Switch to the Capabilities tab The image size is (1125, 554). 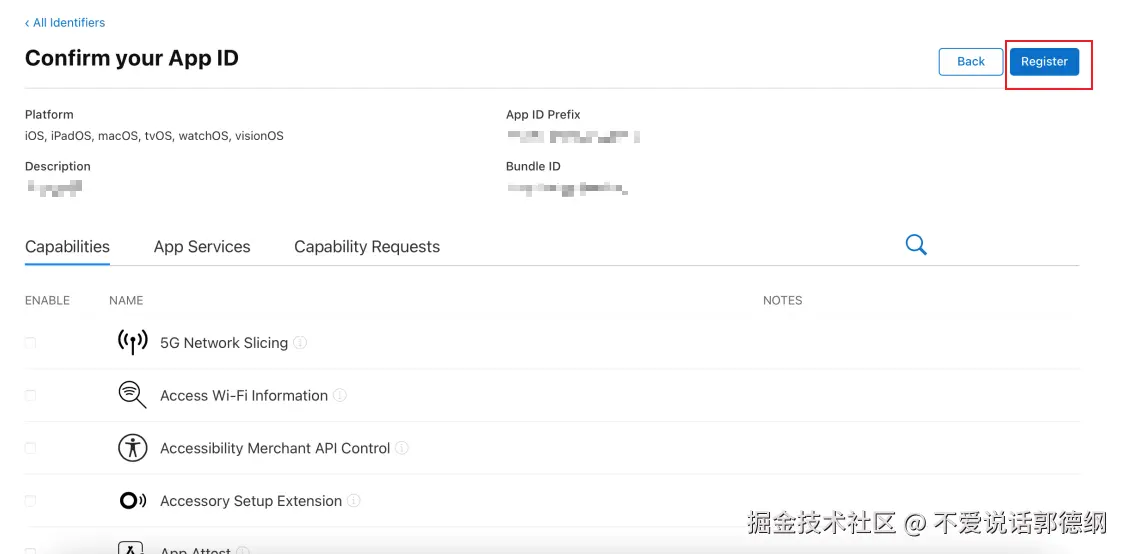[67, 247]
